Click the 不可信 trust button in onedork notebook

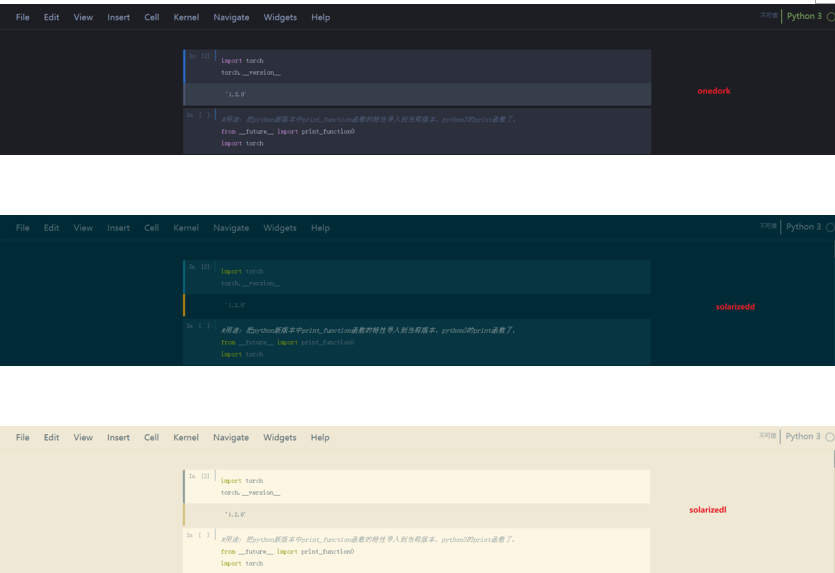pyautogui.click(x=768, y=15)
